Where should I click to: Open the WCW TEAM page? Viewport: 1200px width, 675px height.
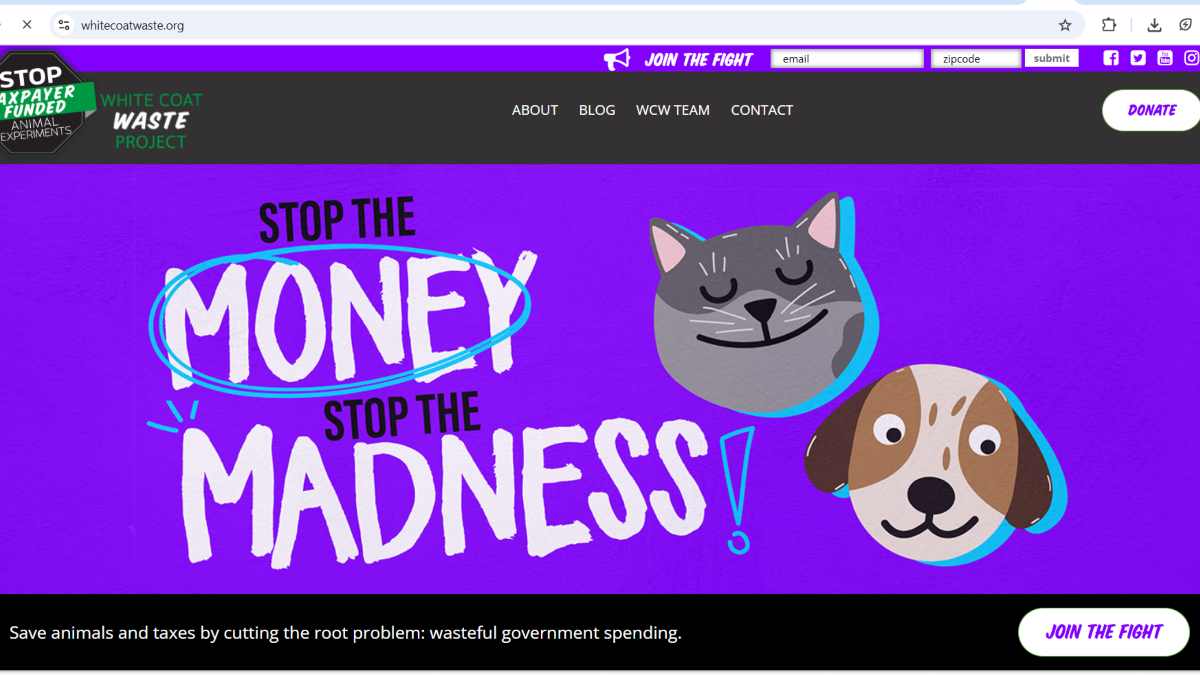click(x=673, y=110)
